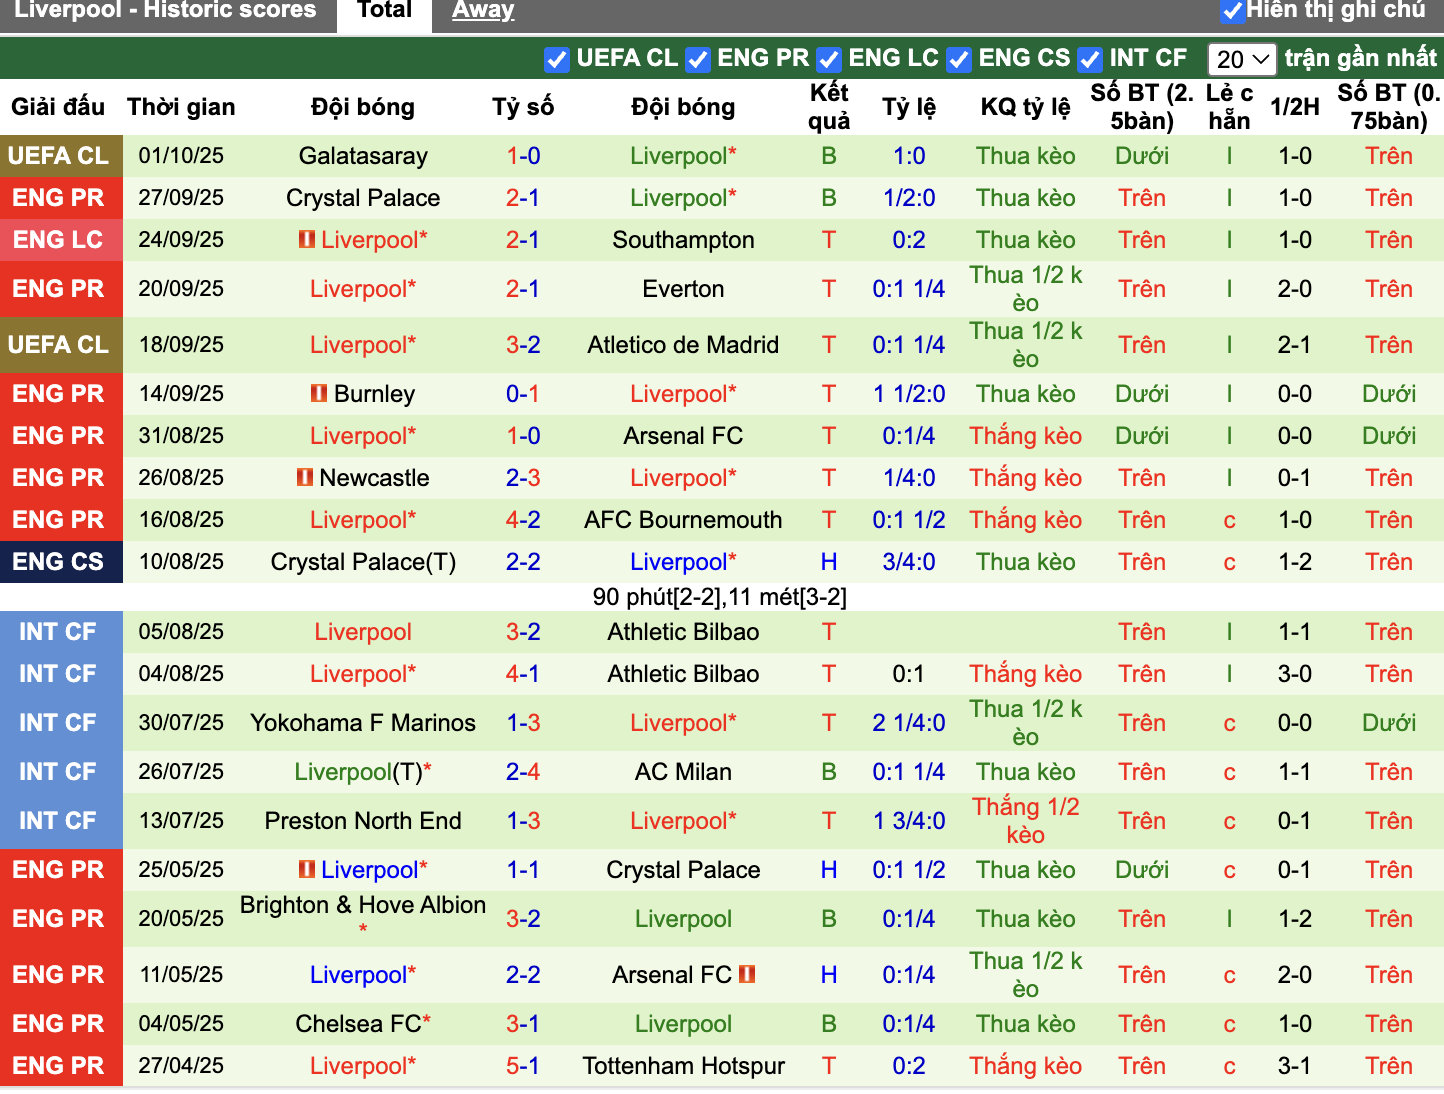The height and width of the screenshot is (1094, 1444).
Task: Open Athletic Bilbao link in 04/08/25 row
Action: (x=684, y=674)
